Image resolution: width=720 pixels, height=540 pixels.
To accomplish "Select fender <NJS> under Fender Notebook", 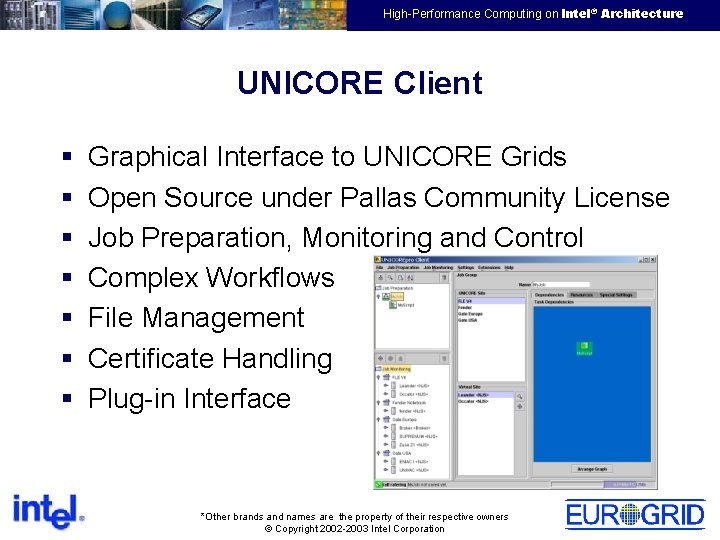I will tap(412, 411).
